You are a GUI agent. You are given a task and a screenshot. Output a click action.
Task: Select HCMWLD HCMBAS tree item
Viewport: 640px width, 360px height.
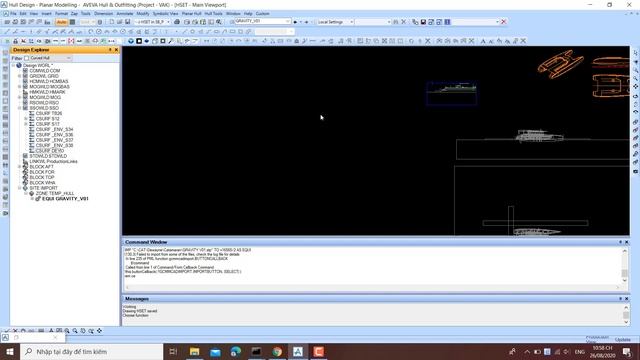pyautogui.click(x=49, y=81)
